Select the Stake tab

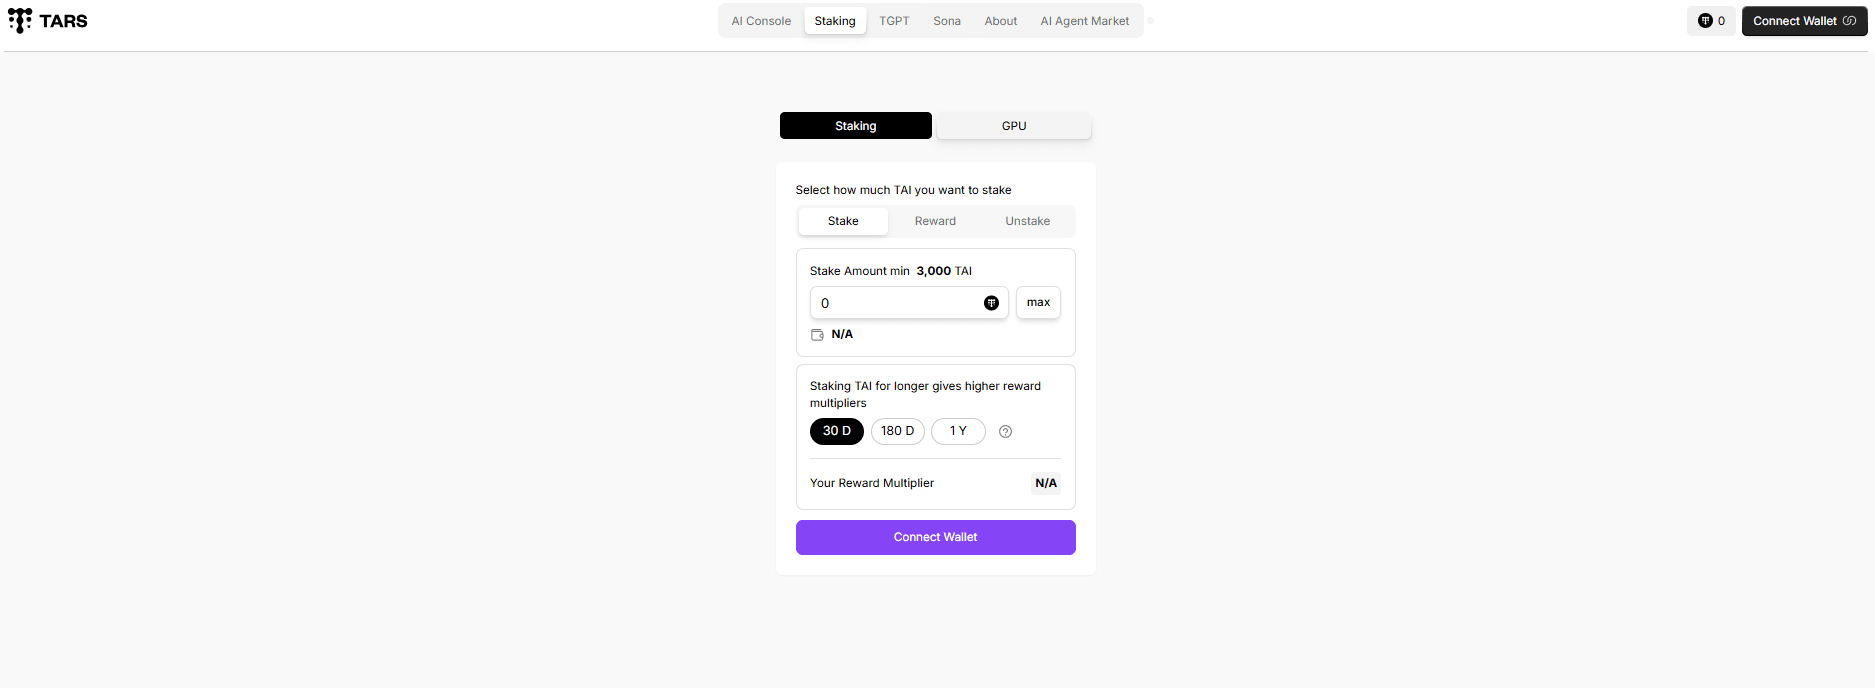pos(843,221)
